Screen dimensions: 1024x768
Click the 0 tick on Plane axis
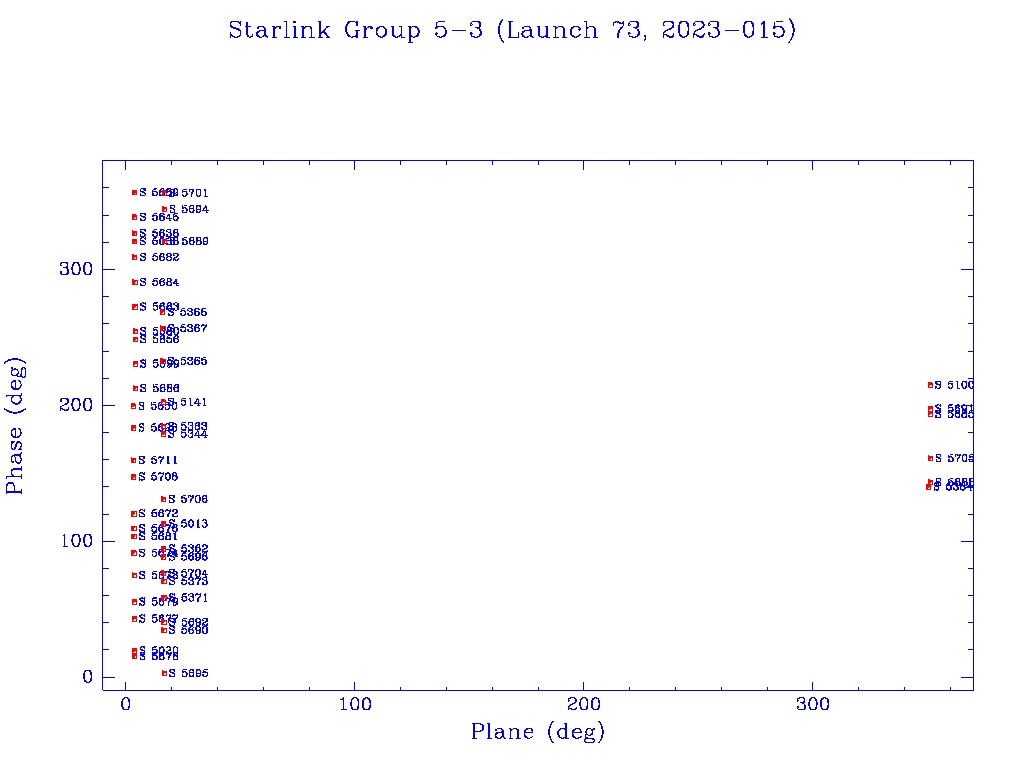[126, 704]
